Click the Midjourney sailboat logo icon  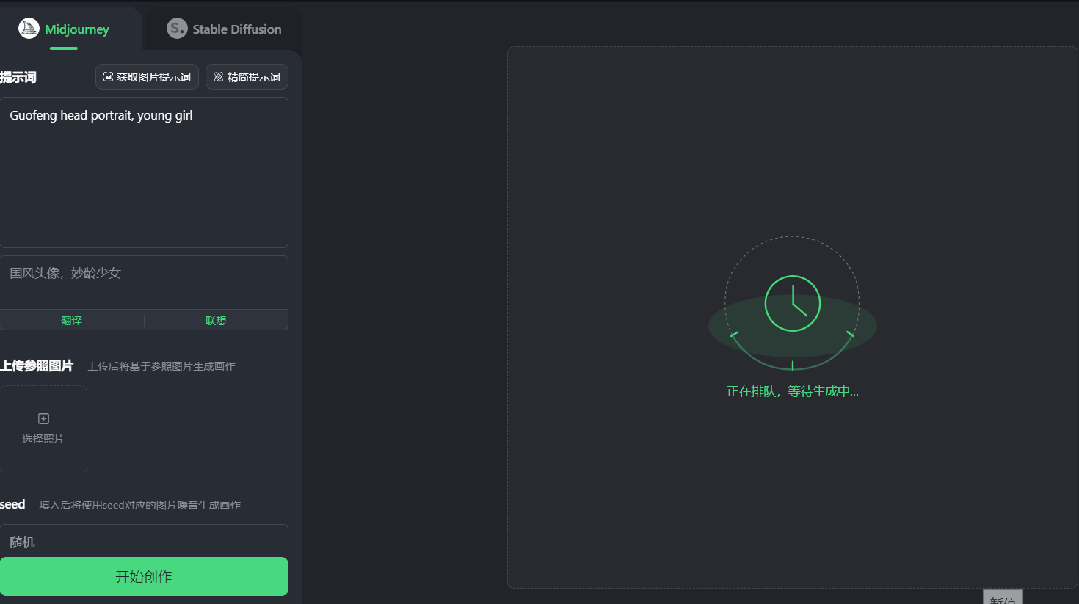(x=28, y=29)
